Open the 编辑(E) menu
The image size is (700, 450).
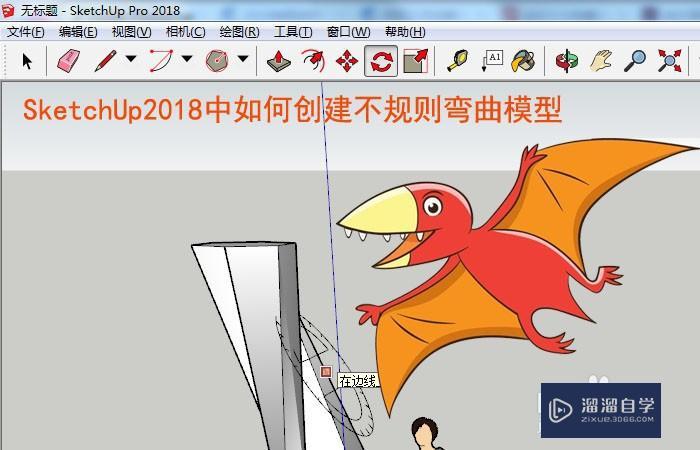[78, 32]
